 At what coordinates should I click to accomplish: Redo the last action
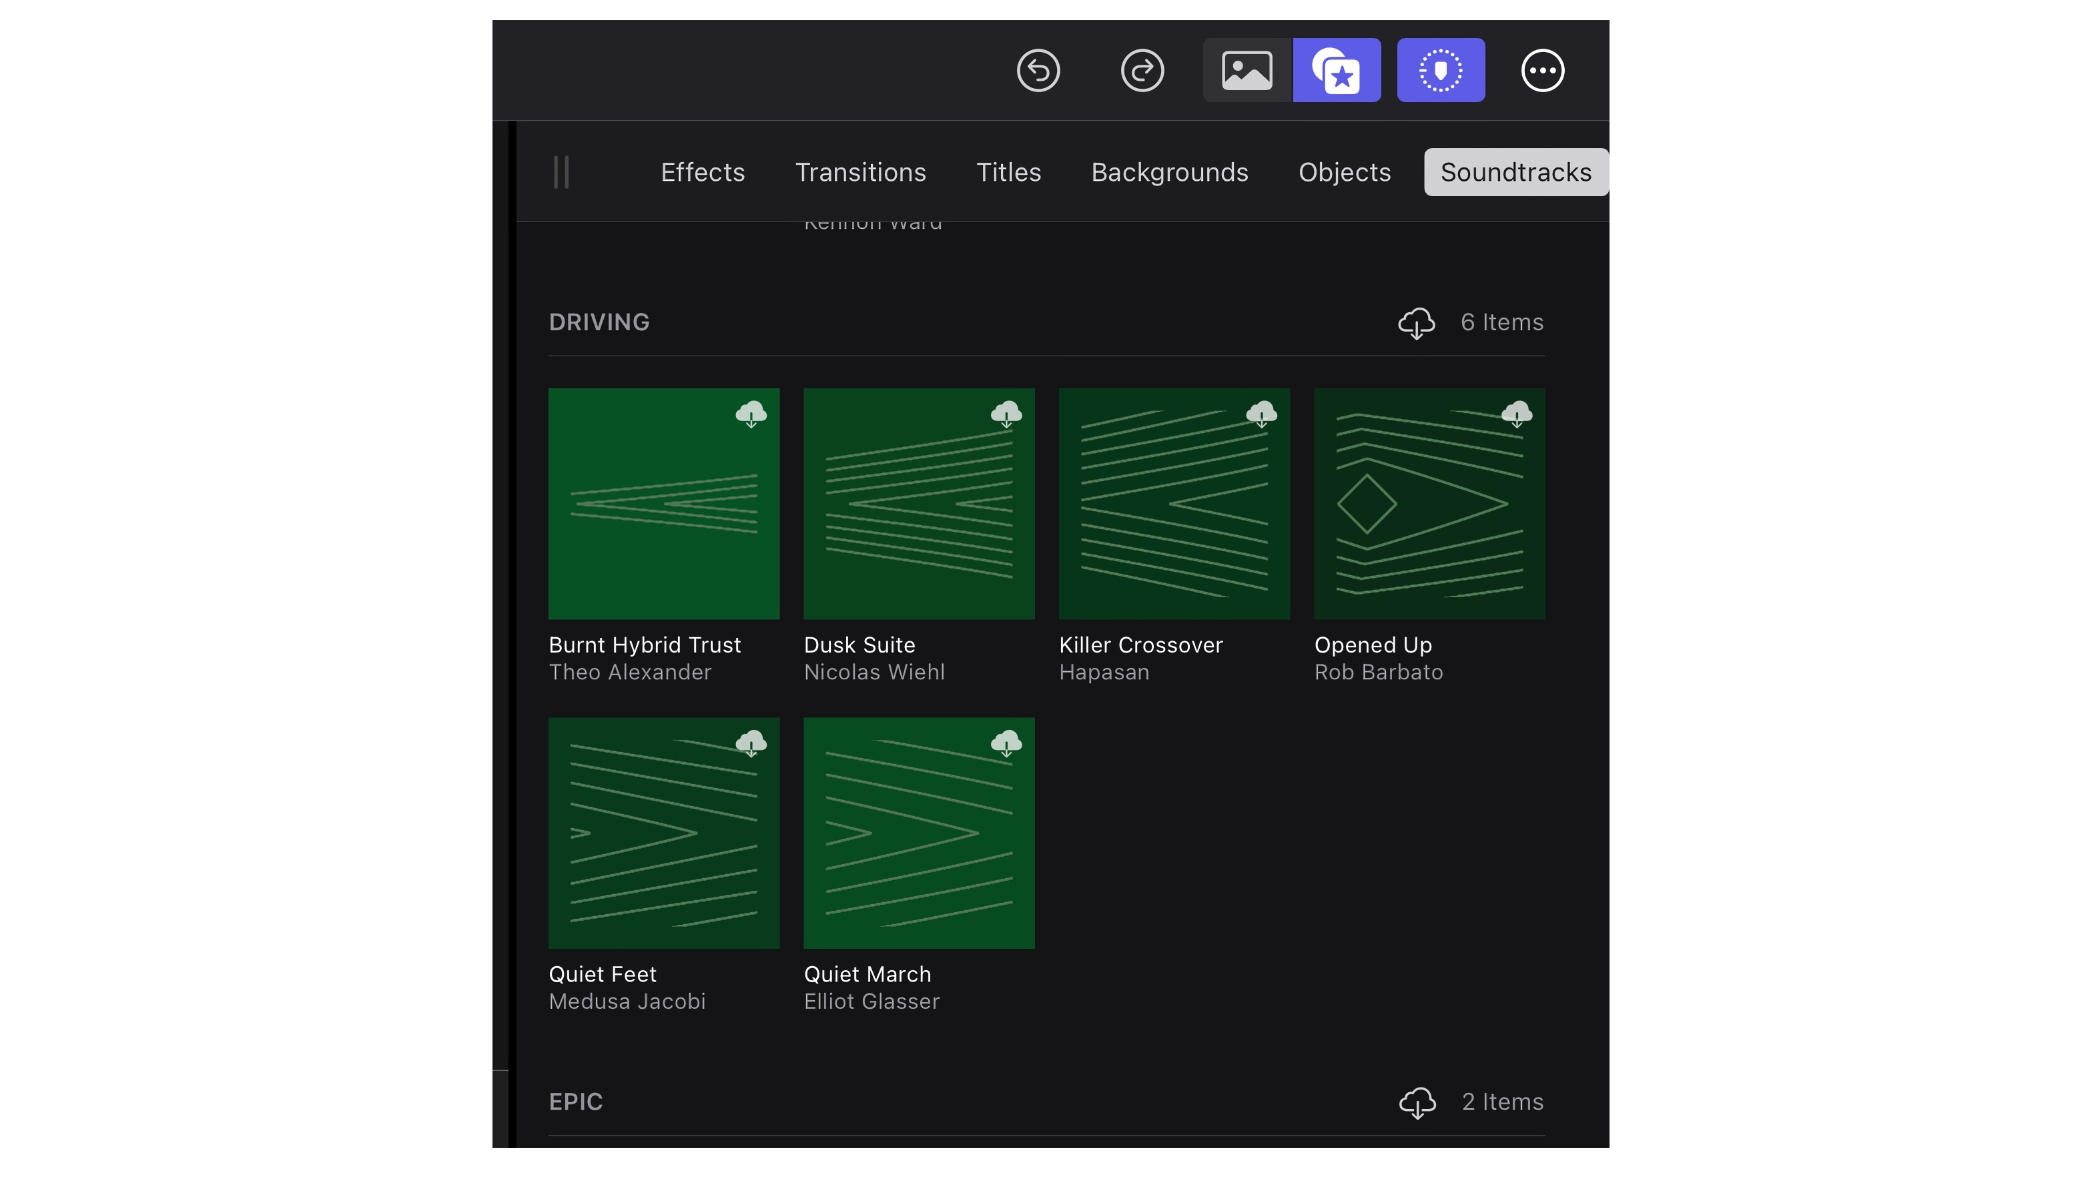coord(1143,70)
